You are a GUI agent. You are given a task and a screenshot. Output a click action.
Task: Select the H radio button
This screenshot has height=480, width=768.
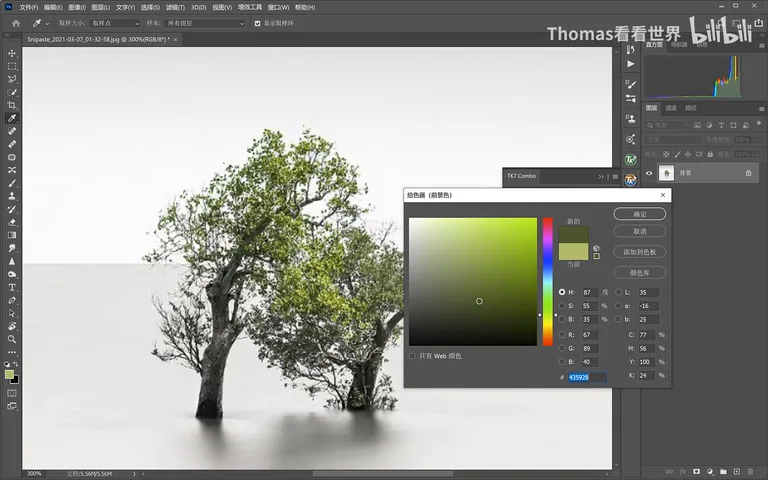click(x=562, y=292)
